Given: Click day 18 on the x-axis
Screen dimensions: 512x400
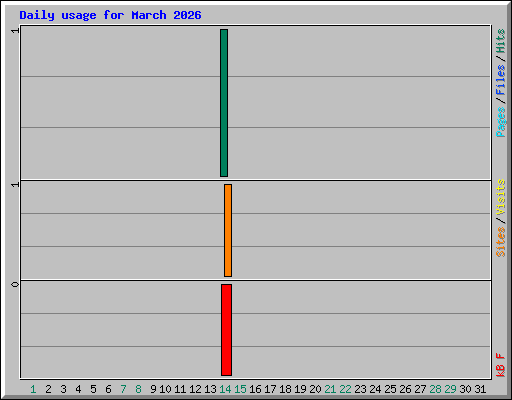Looking at the screenshot, I should click(285, 389).
